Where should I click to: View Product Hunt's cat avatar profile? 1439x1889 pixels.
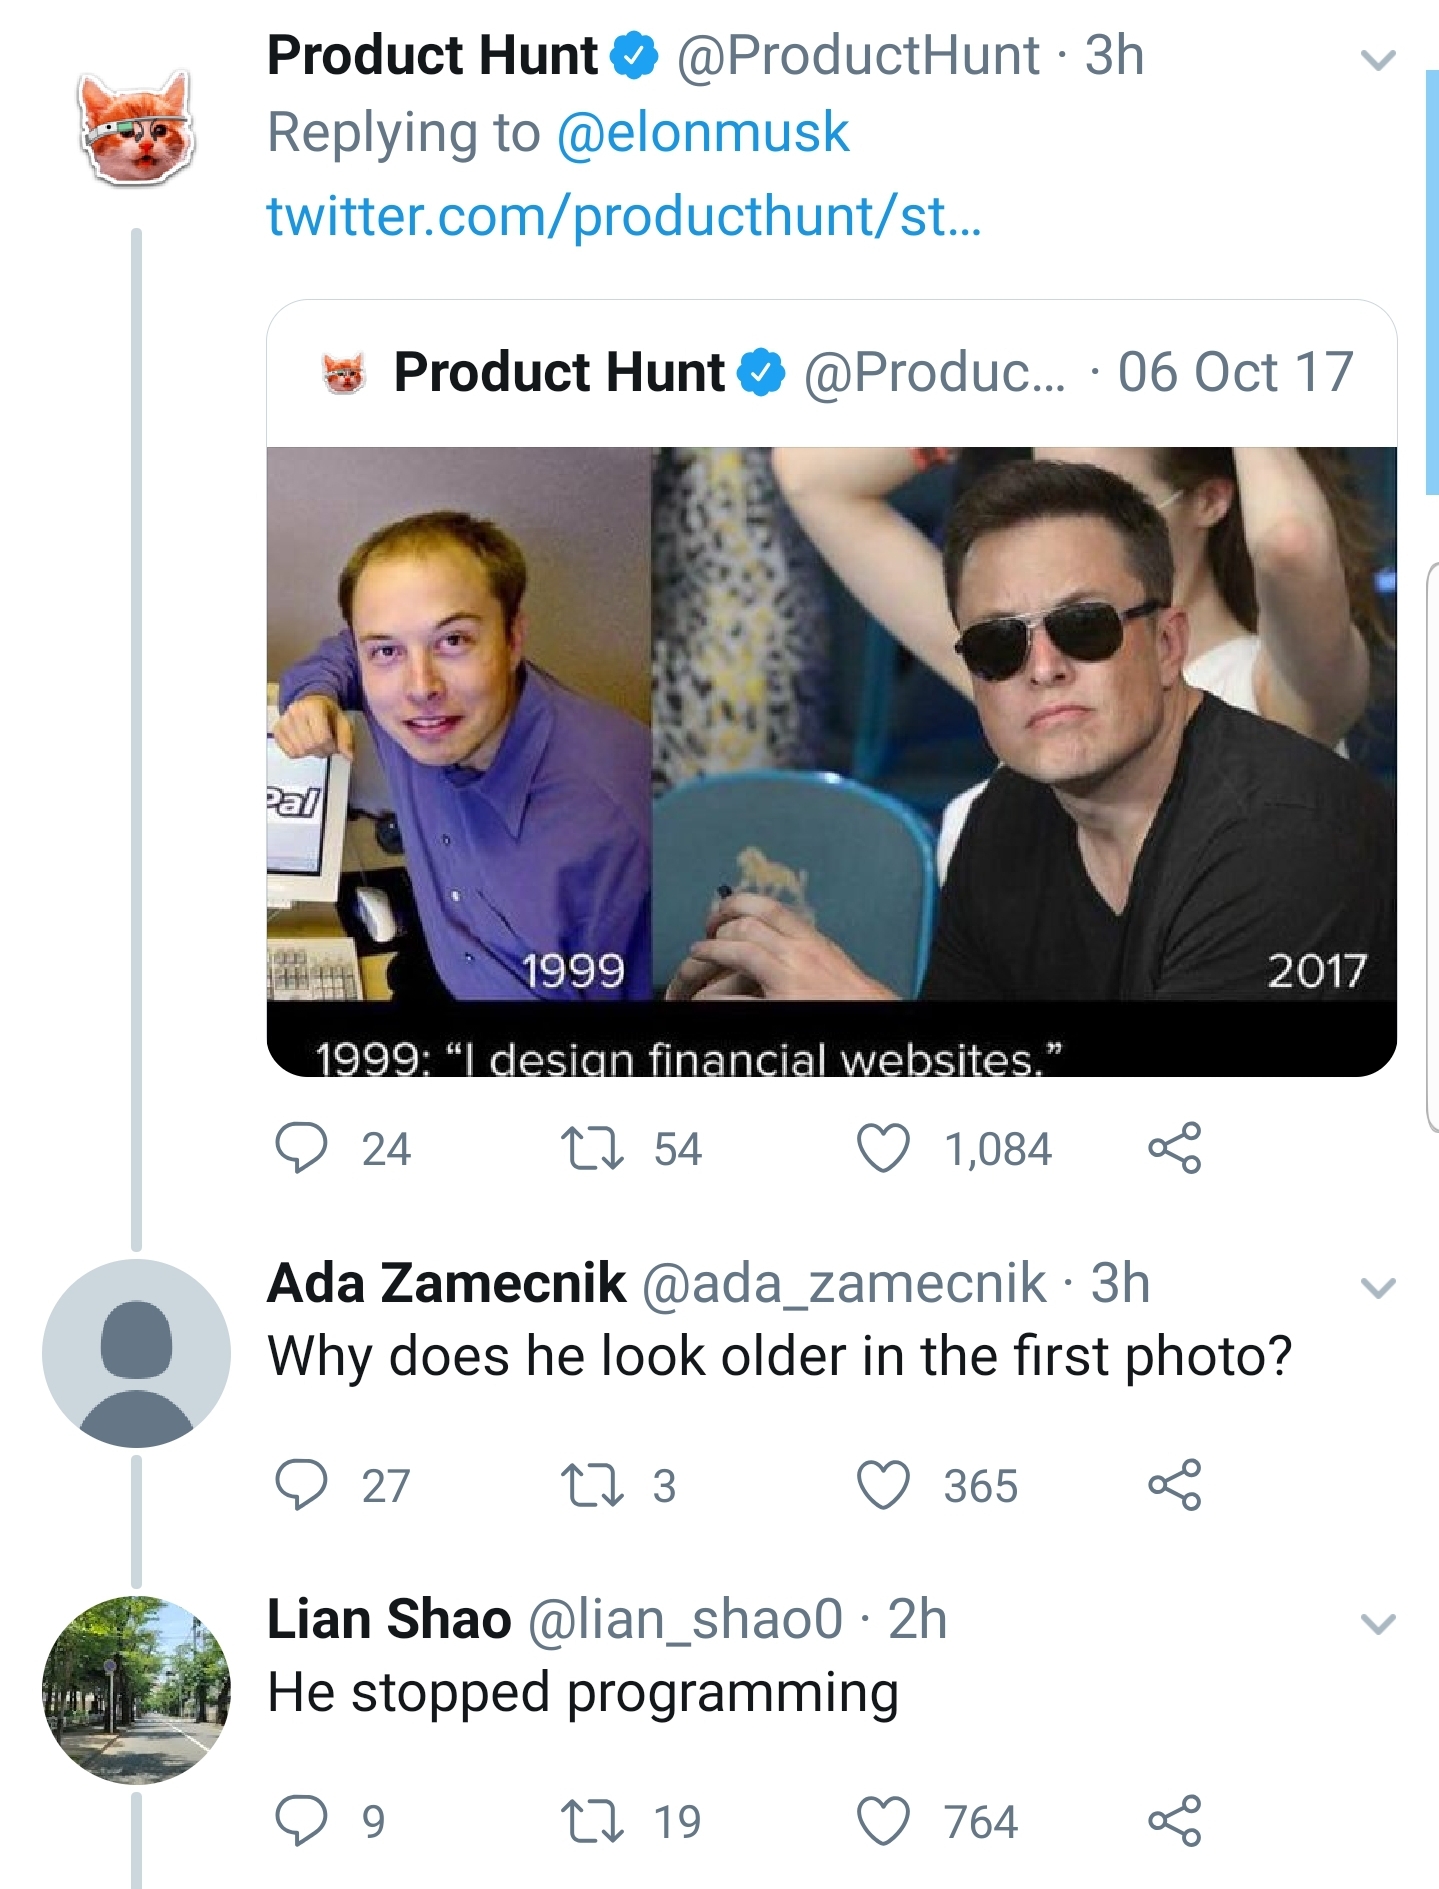136,129
